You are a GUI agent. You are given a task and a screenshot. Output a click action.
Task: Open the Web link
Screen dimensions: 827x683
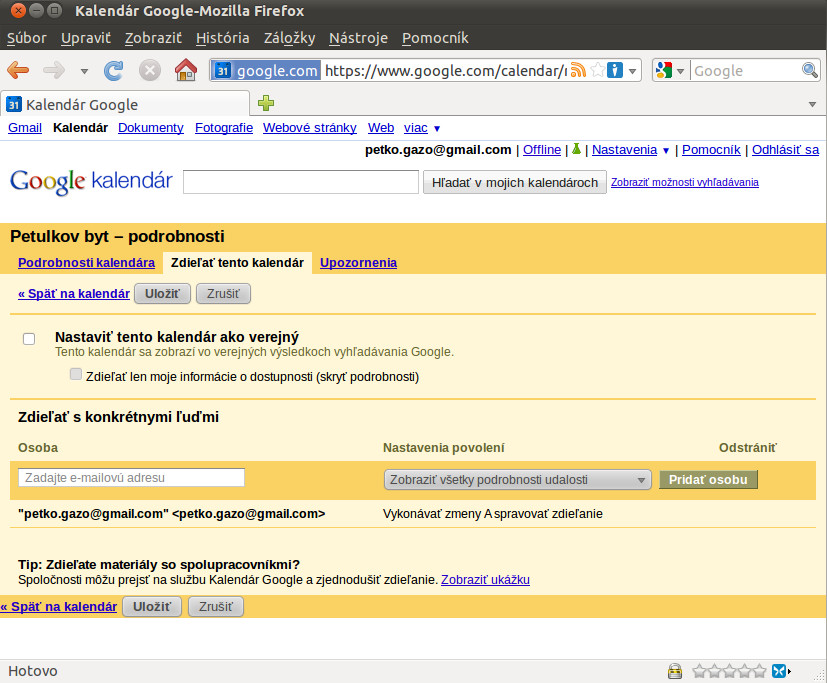pos(381,128)
